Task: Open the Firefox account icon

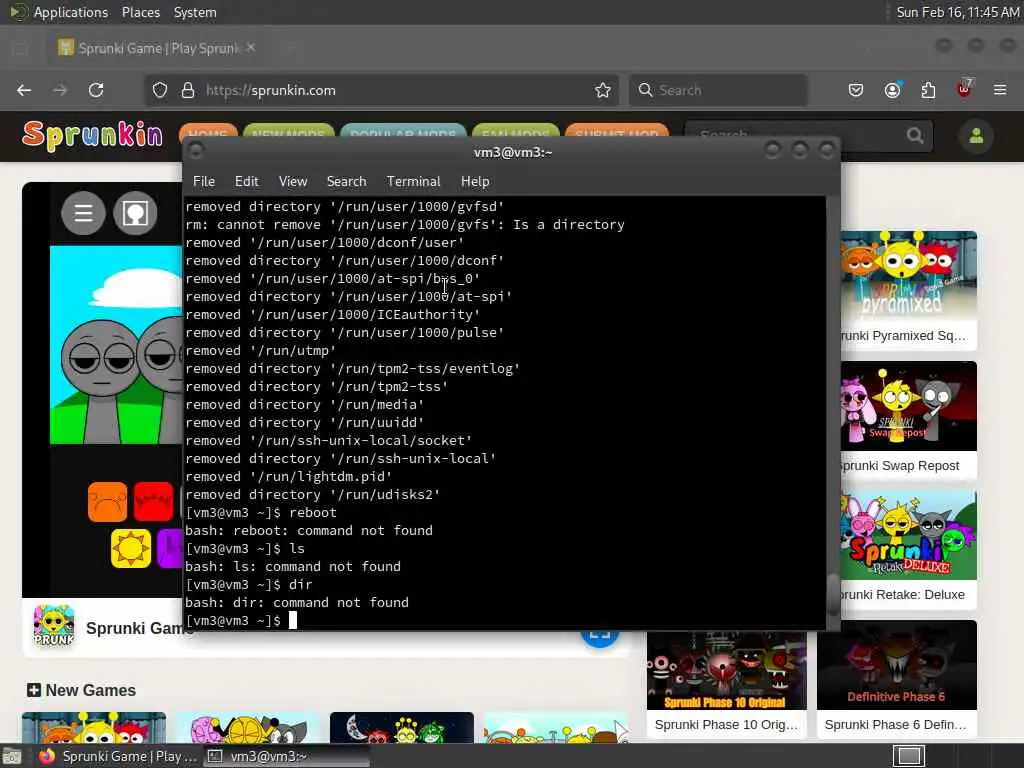Action: pyautogui.click(x=892, y=90)
